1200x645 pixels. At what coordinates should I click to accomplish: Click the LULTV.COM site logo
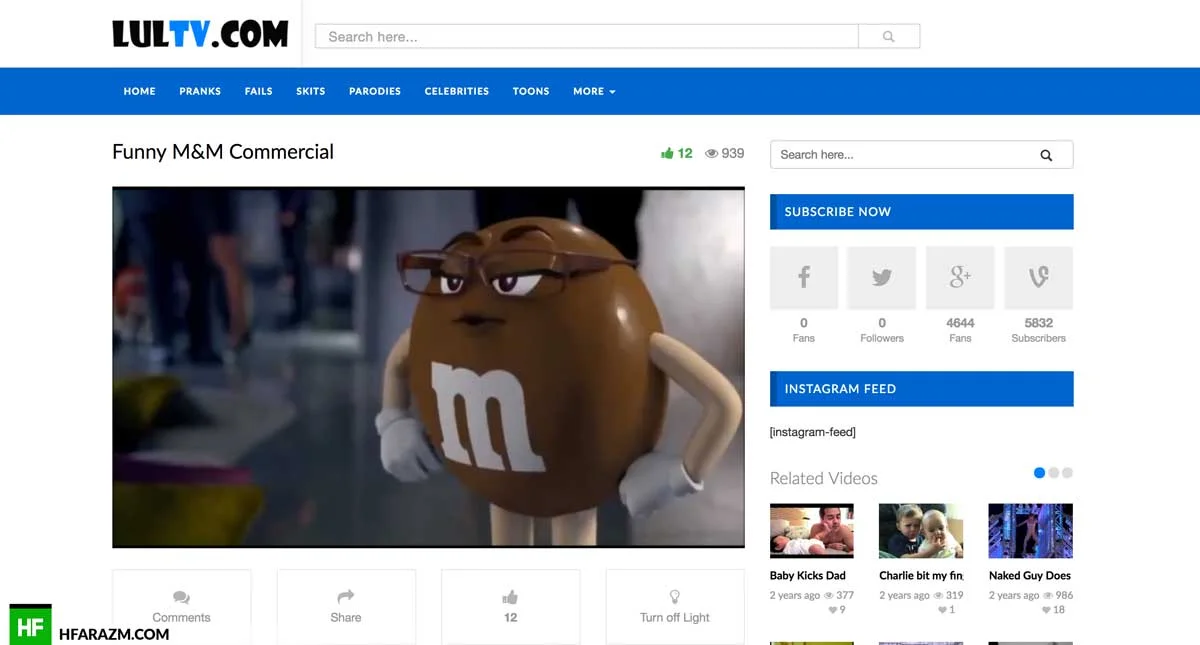tap(200, 35)
